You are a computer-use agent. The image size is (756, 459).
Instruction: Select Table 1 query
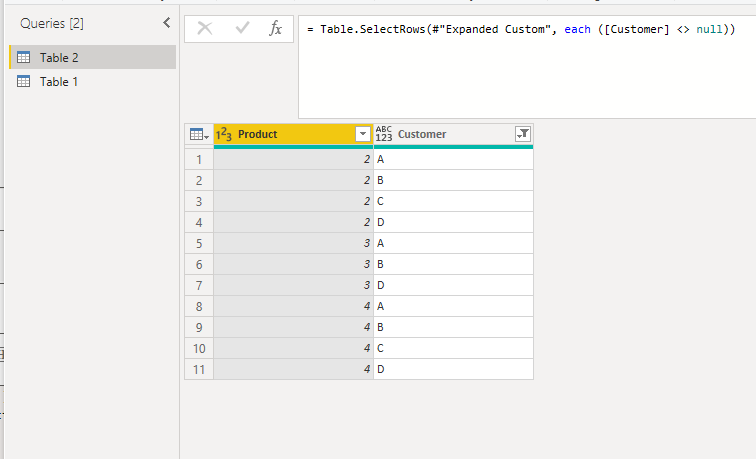[x=93, y=81]
